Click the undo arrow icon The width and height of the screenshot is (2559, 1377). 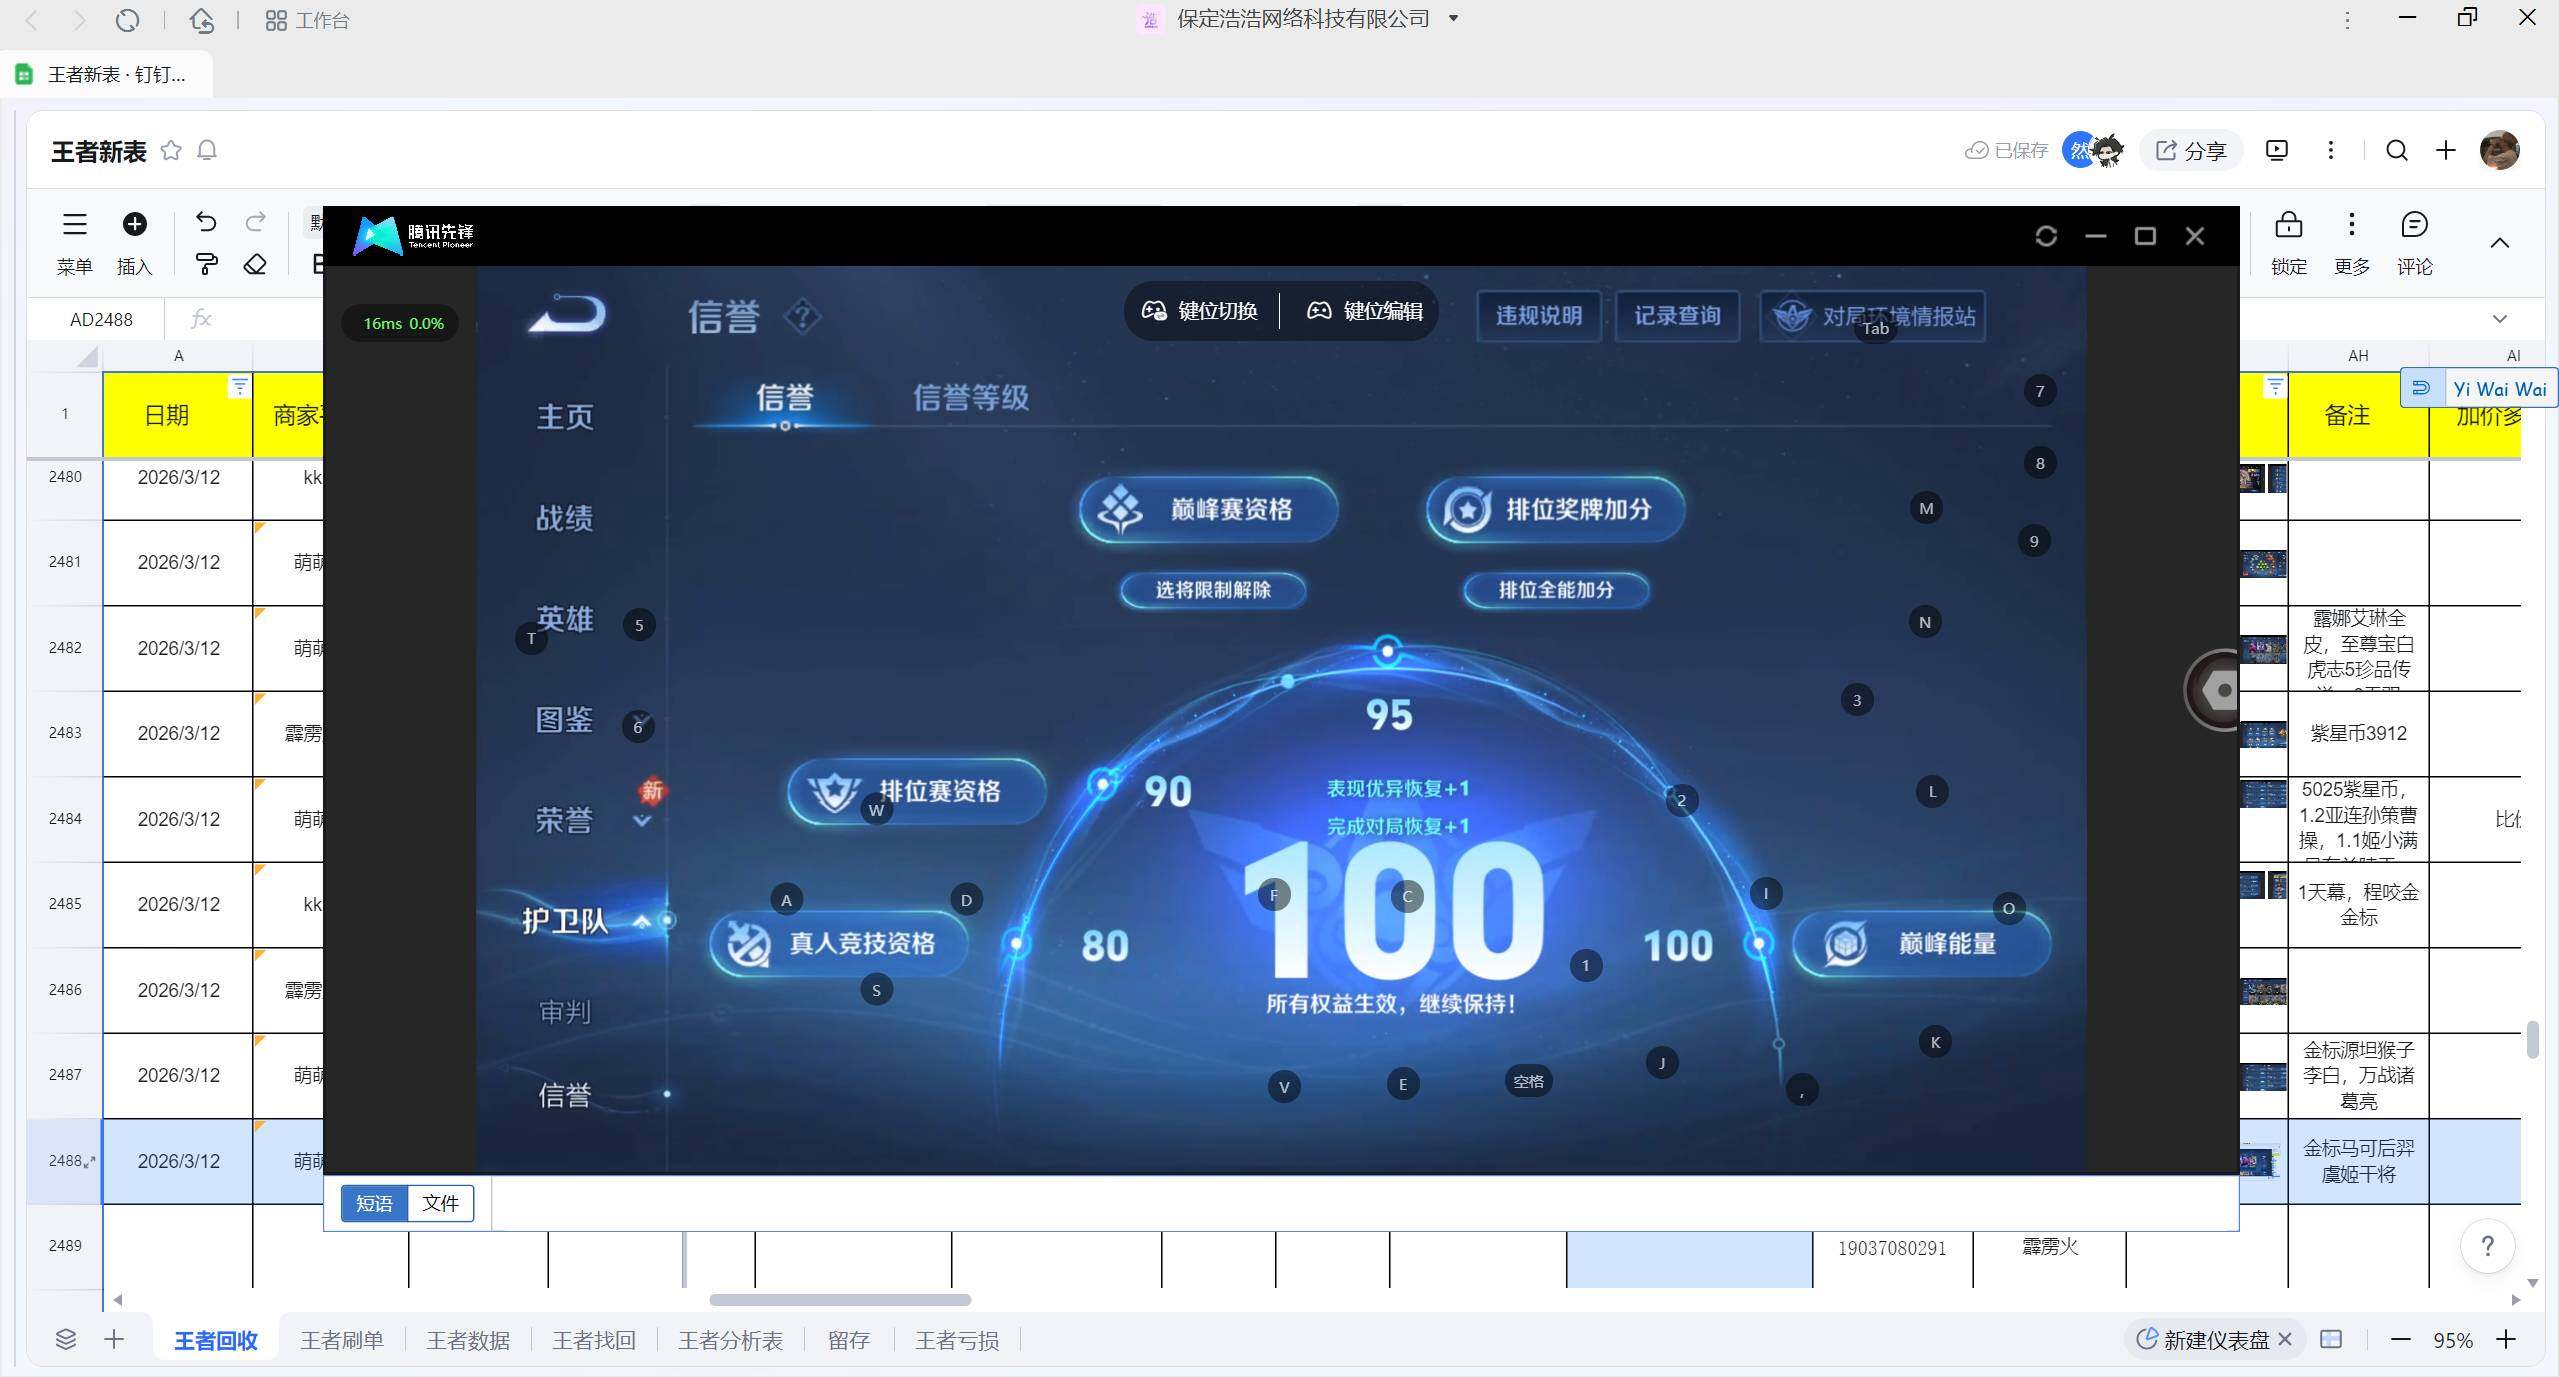[x=206, y=222]
